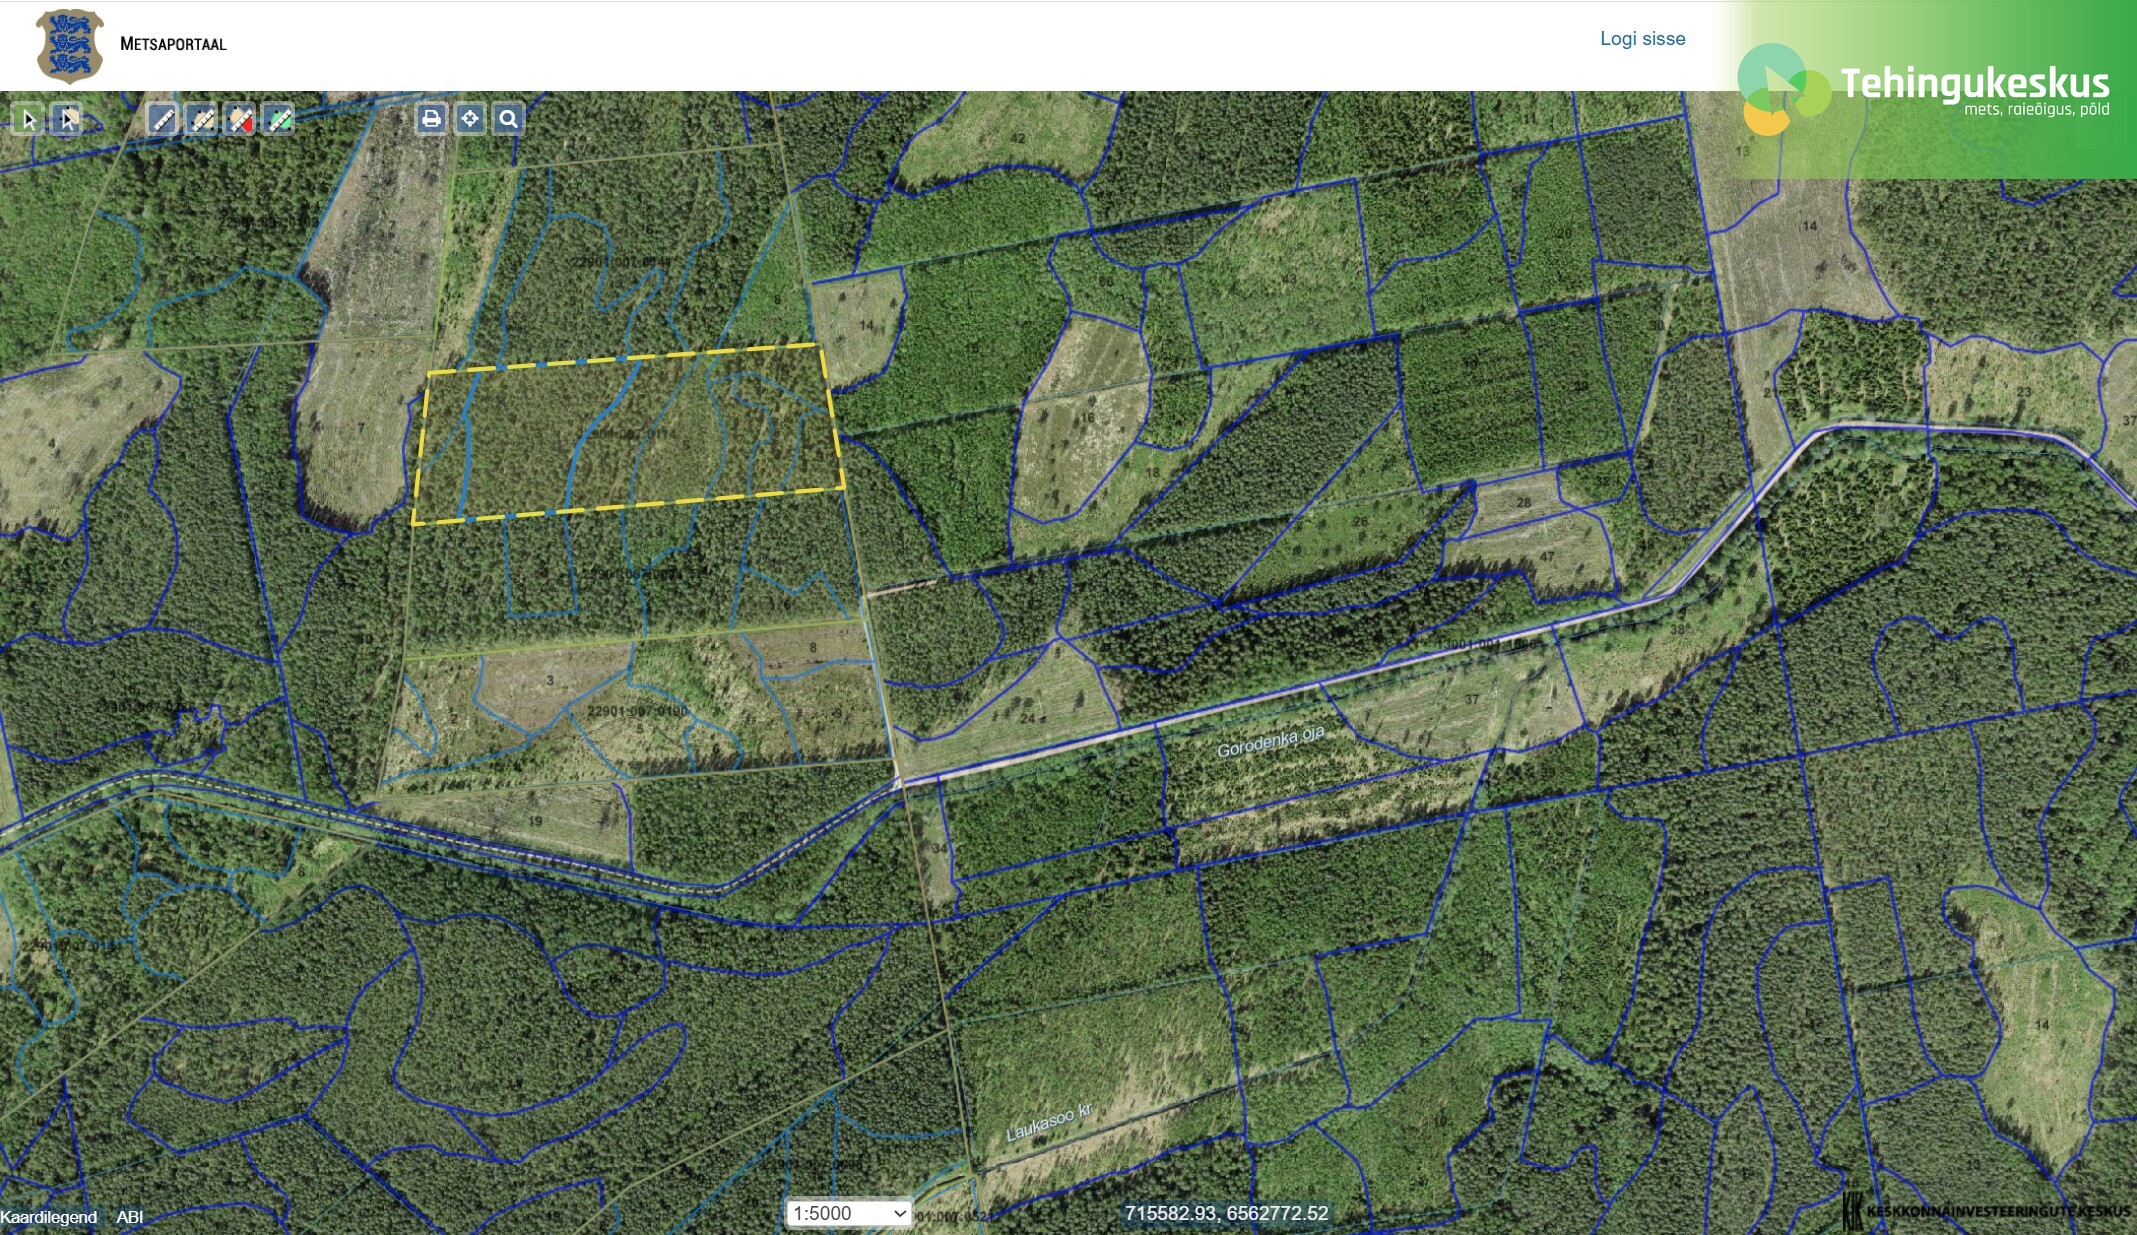Select the green area measure tool
The image size is (2137, 1235).
[280, 120]
